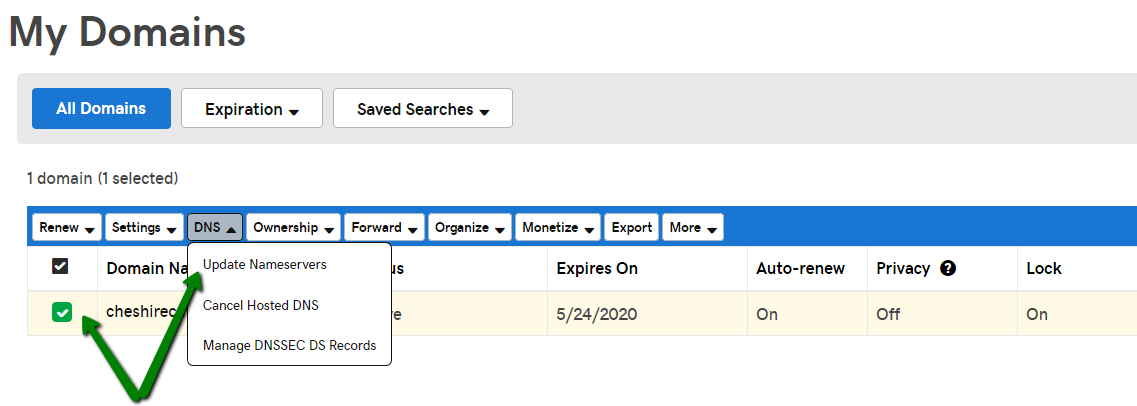The image size is (1137, 406).
Task: Toggle the select-all checkbox in table header
Action: coord(60,267)
